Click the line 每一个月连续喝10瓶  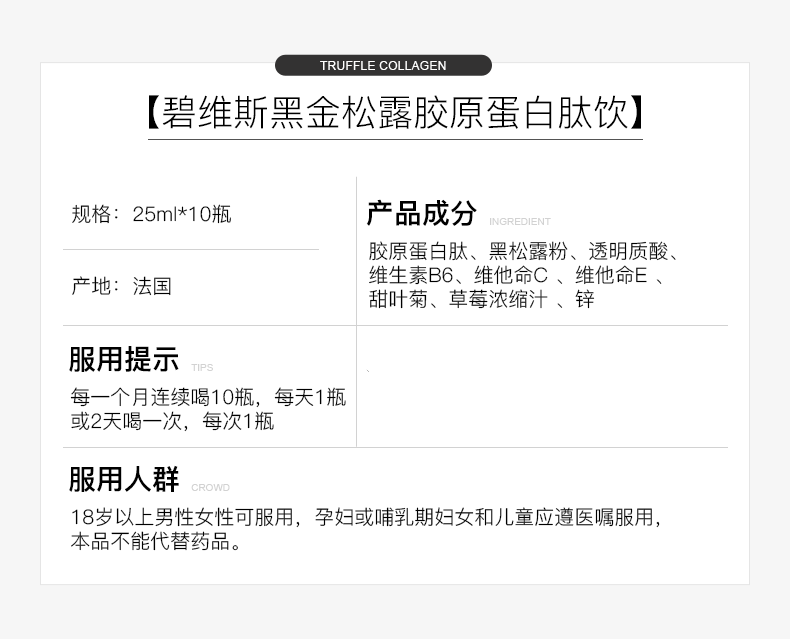208,397
